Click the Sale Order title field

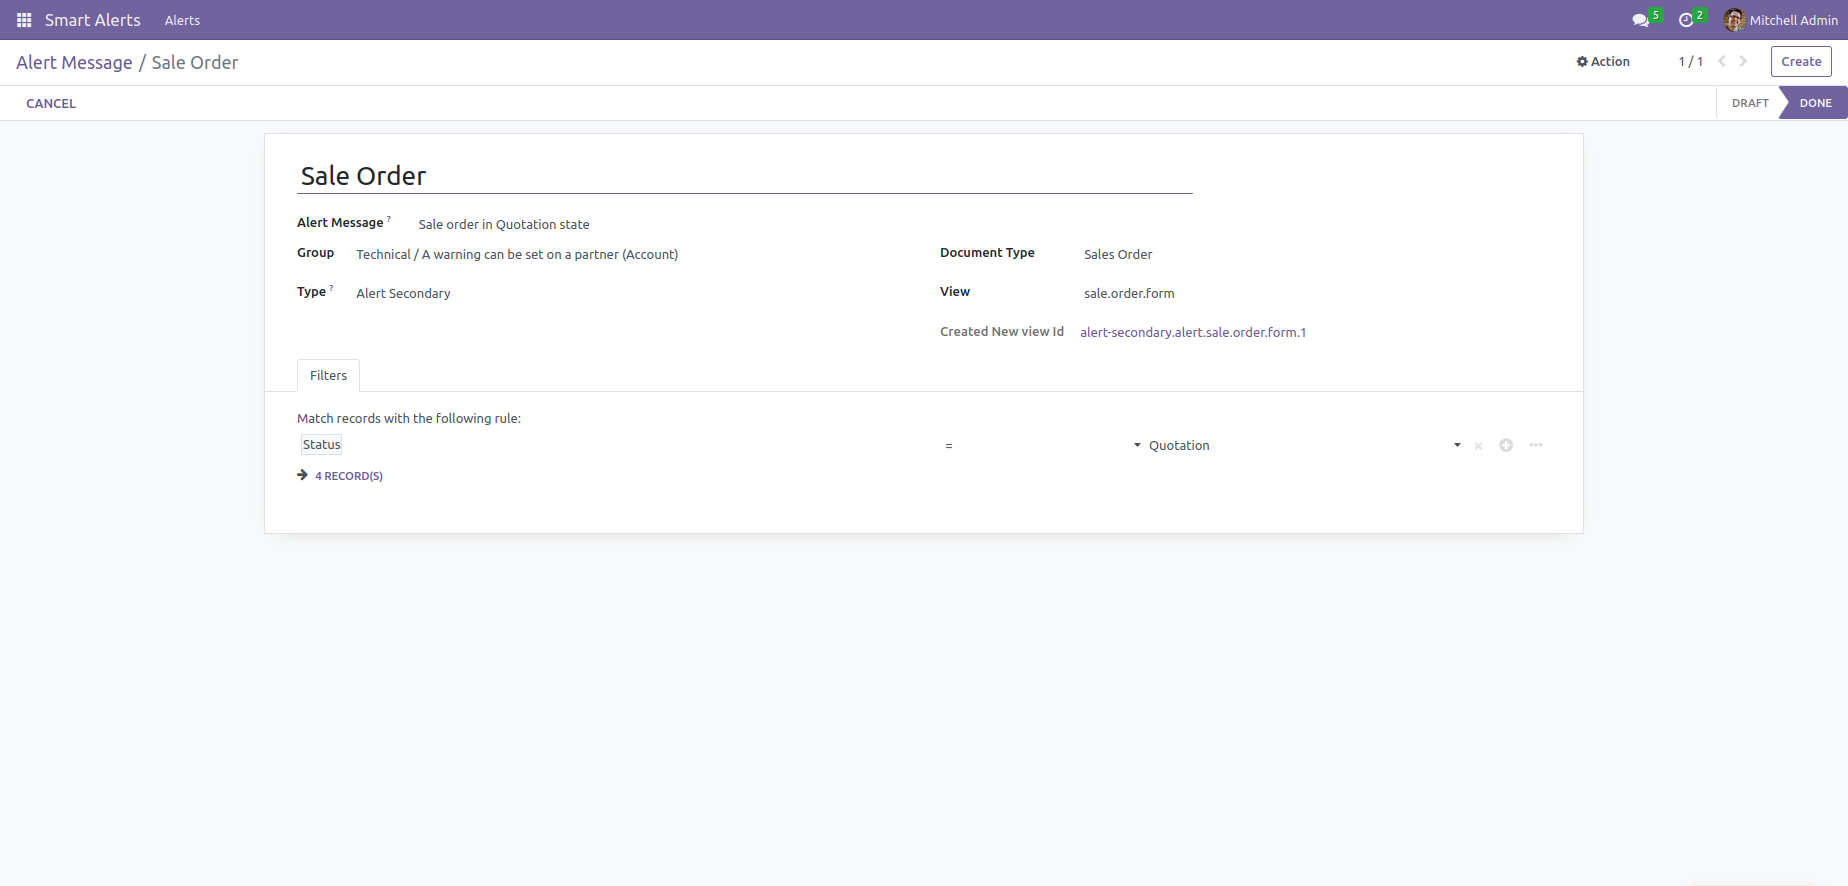(745, 176)
